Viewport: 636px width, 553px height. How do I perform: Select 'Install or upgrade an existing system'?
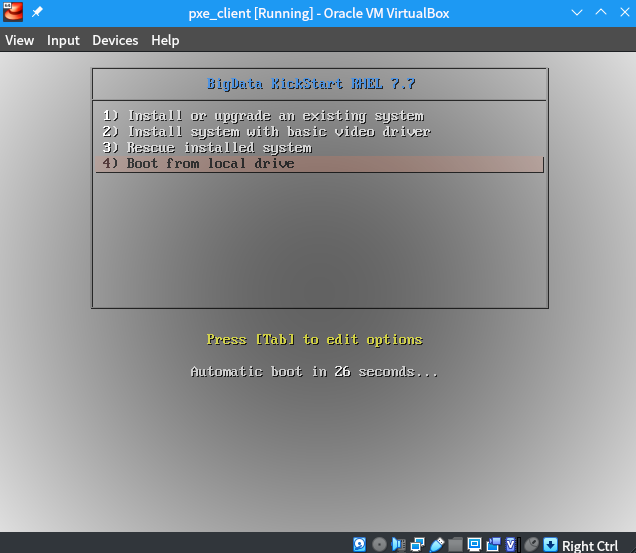[x=320, y=116]
